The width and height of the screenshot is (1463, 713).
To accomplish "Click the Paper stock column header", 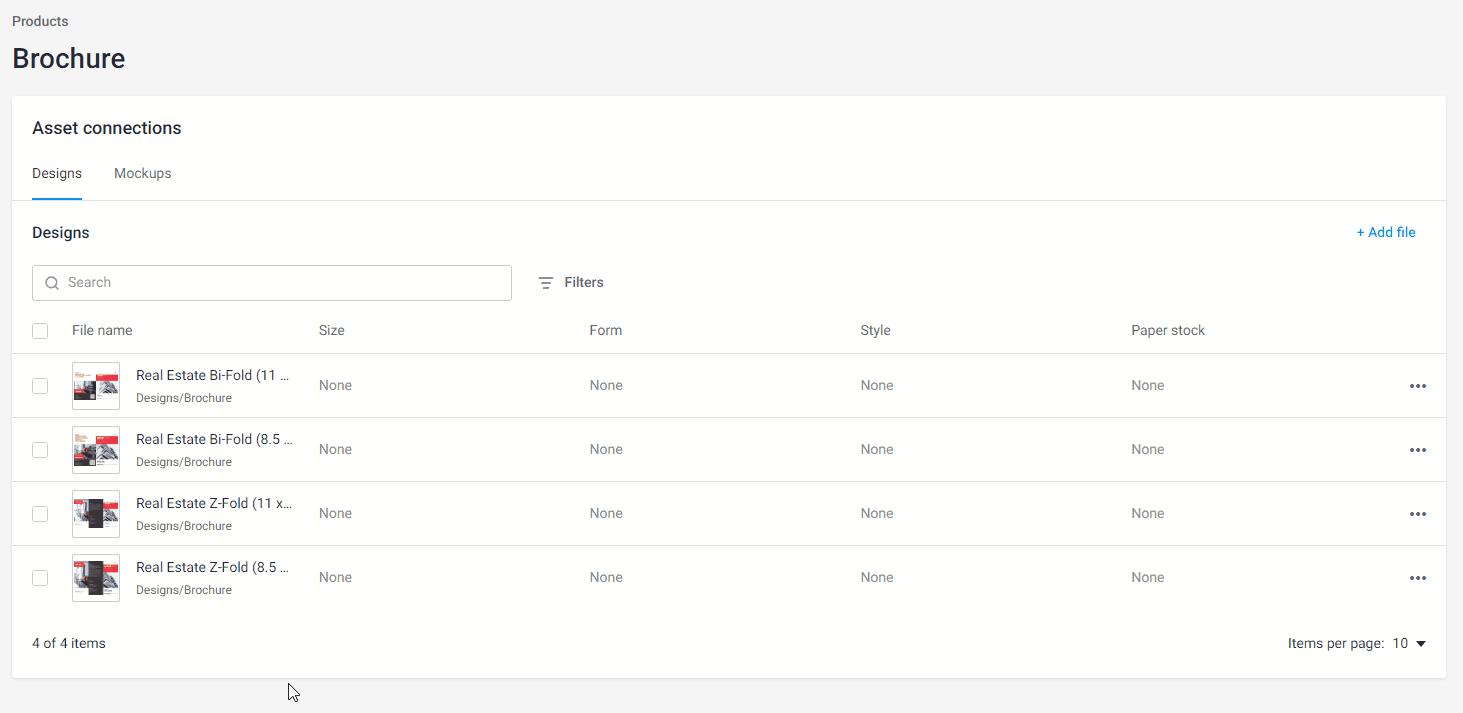I will (x=1167, y=331).
